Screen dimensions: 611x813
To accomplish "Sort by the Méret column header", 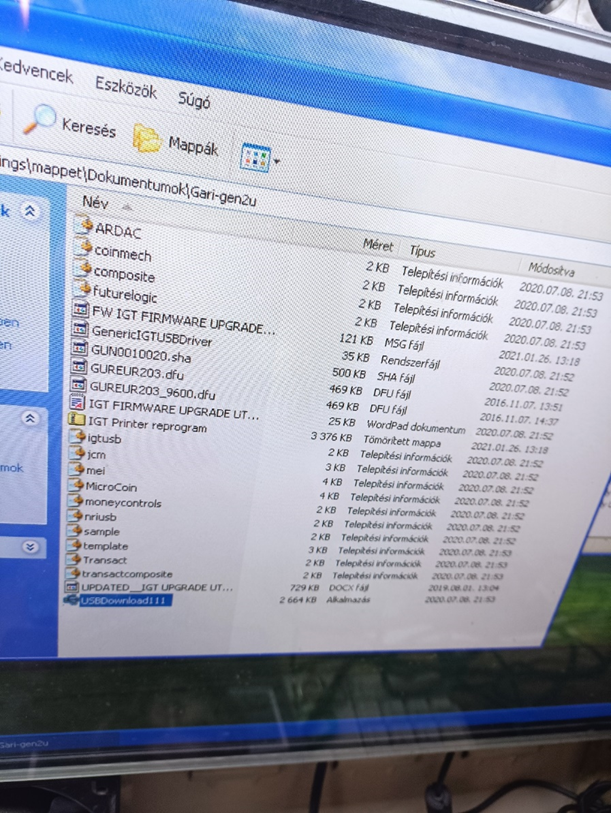I will coord(378,245).
